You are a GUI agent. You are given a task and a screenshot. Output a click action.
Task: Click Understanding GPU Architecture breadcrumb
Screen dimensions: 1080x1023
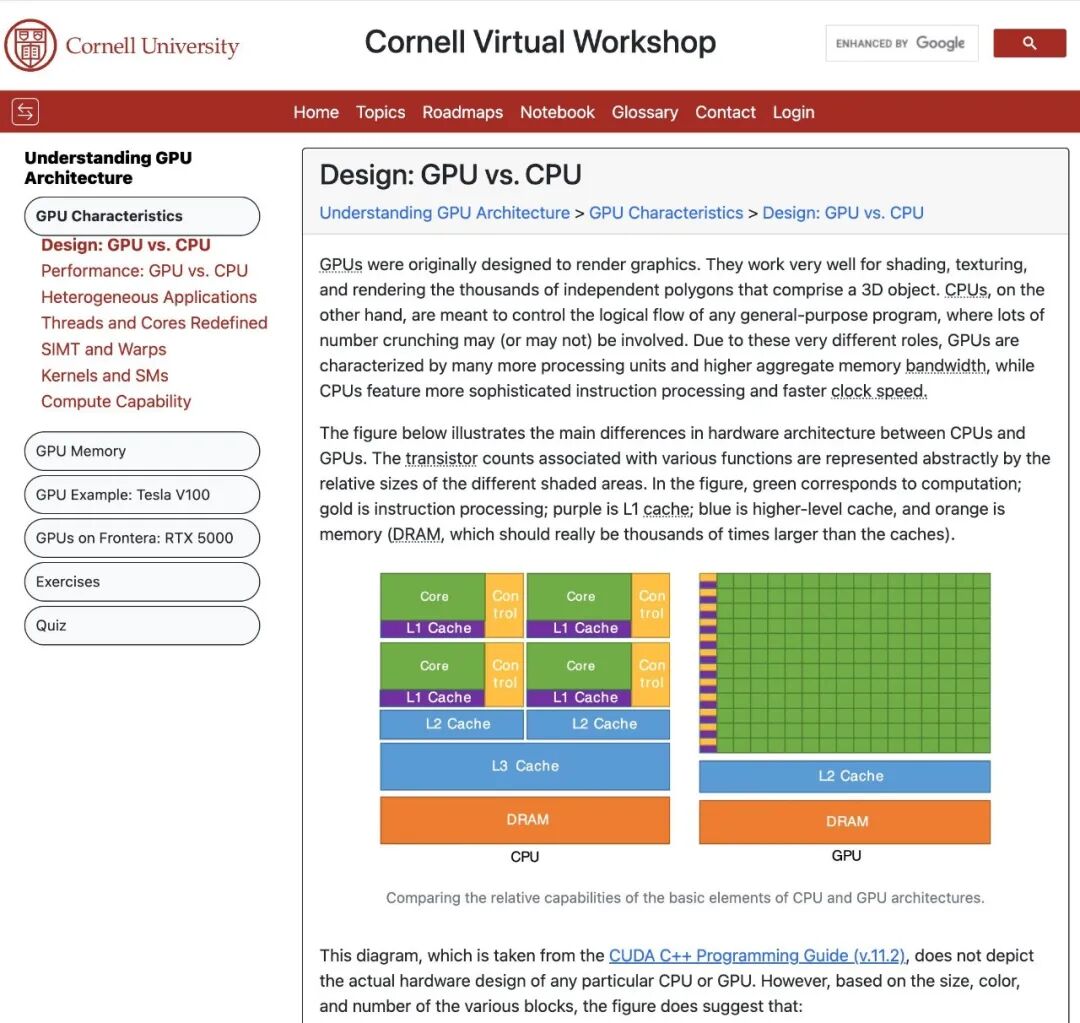[x=444, y=213]
